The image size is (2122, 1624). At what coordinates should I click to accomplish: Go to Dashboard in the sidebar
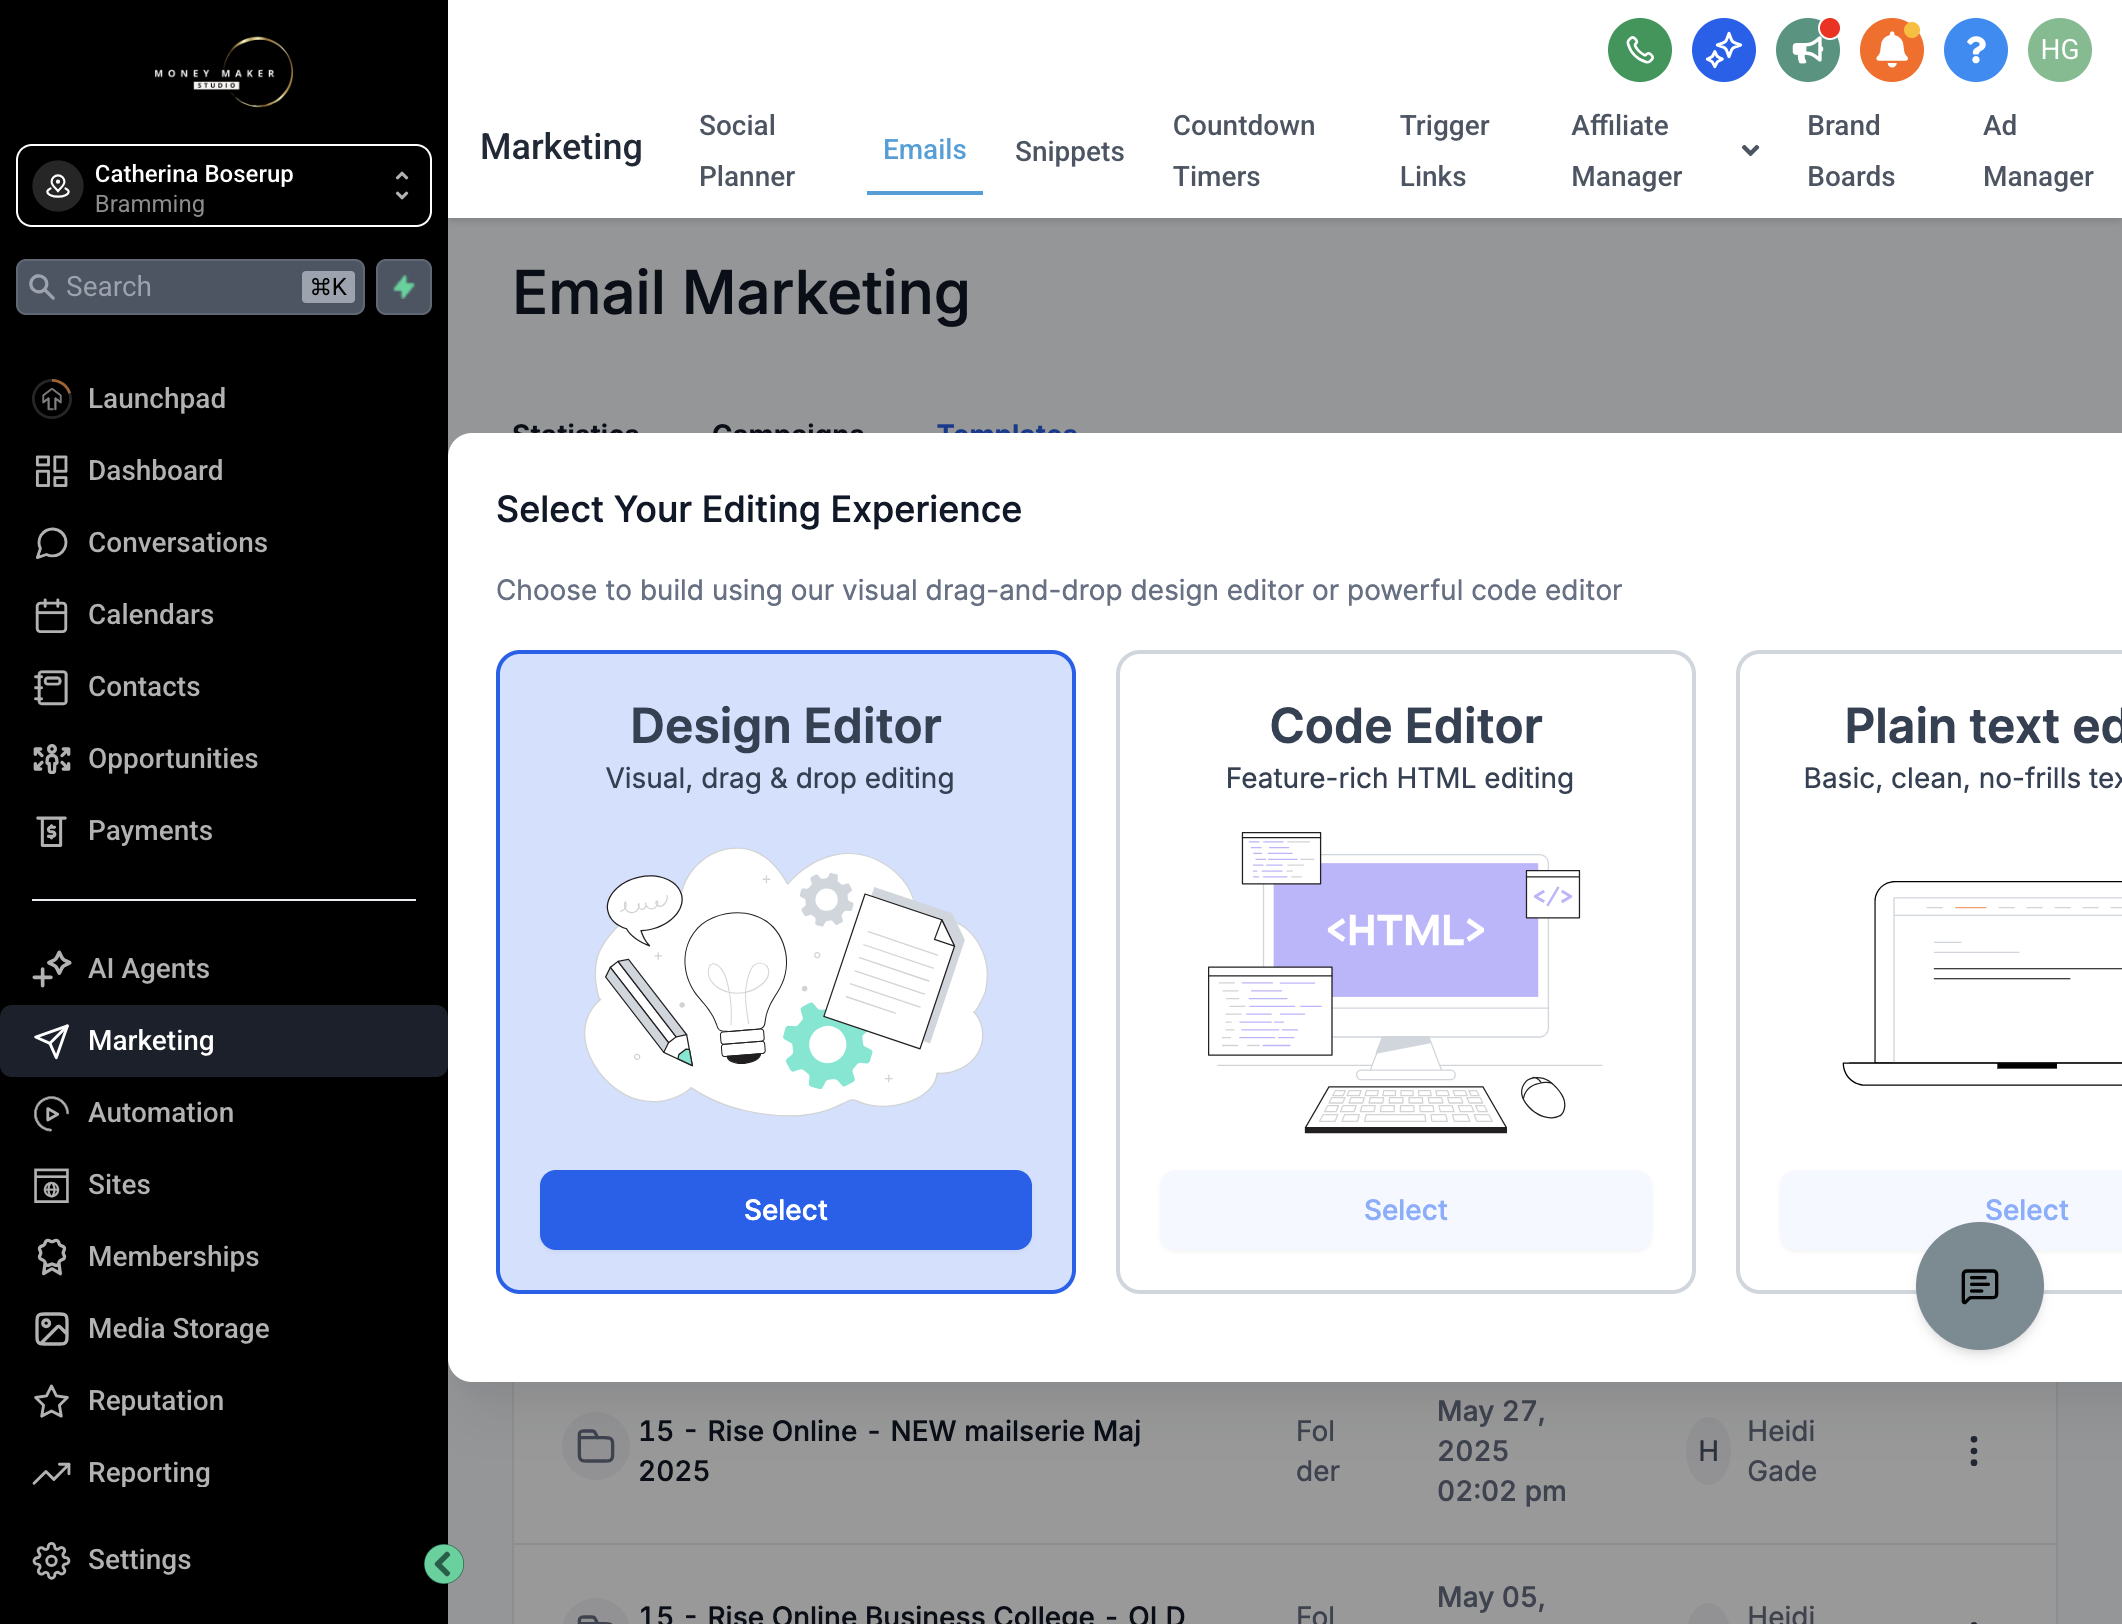[x=155, y=470]
